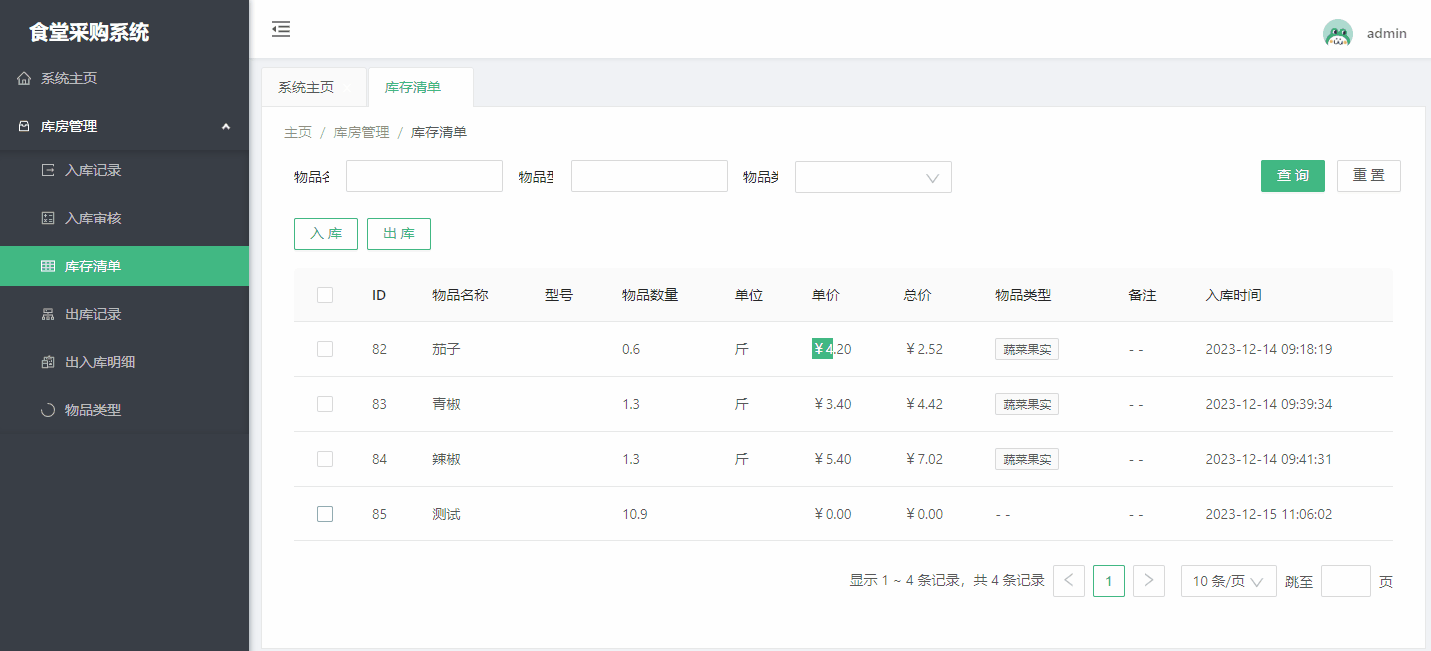This screenshot has width=1431, height=651.
Task: Click the 蔬菜果实 tag in 茄子 row
Action: 1027,349
